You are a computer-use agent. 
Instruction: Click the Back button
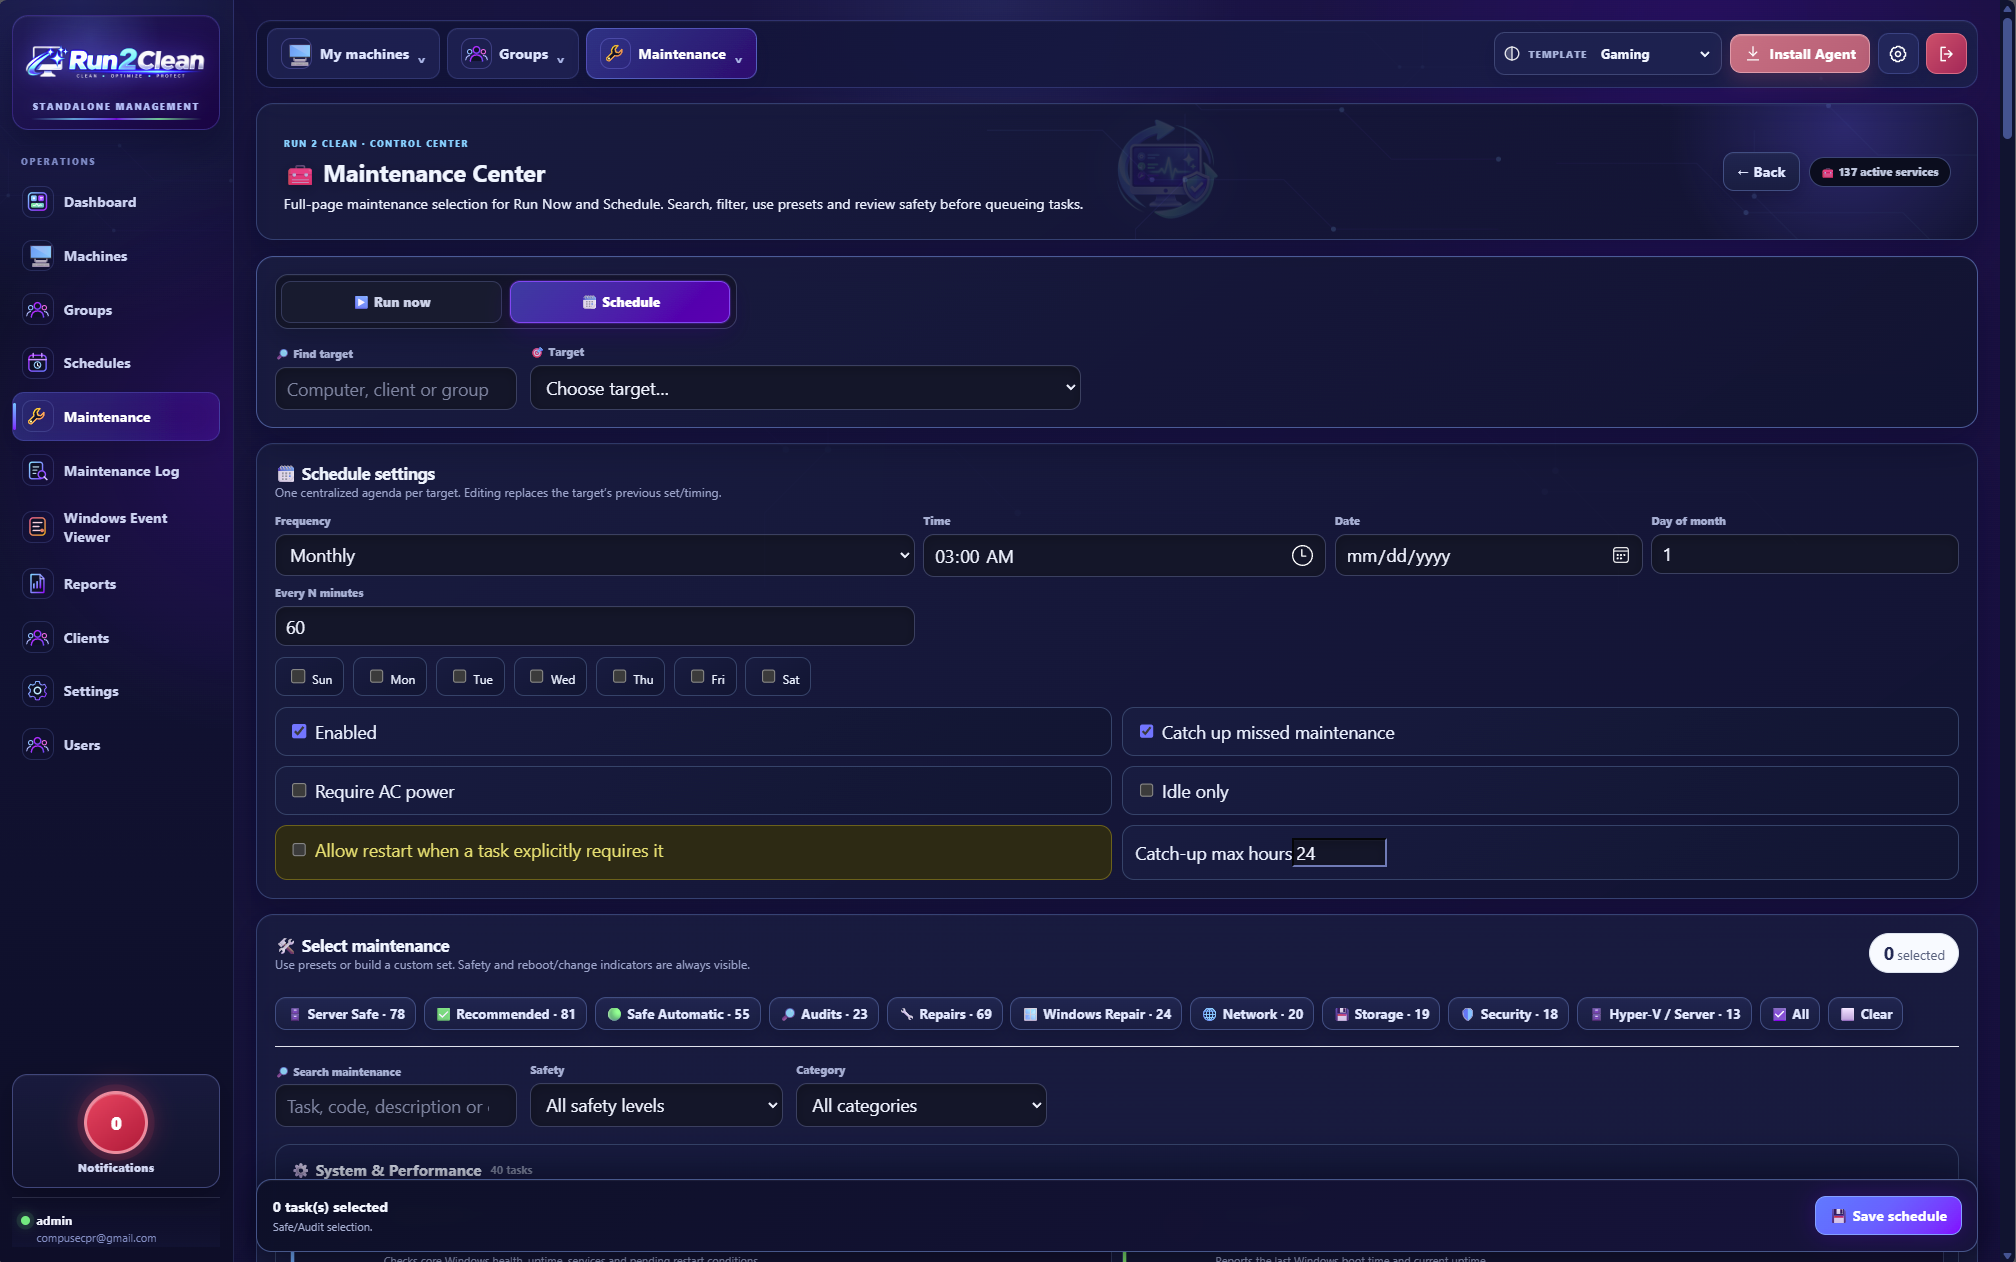tap(1761, 172)
